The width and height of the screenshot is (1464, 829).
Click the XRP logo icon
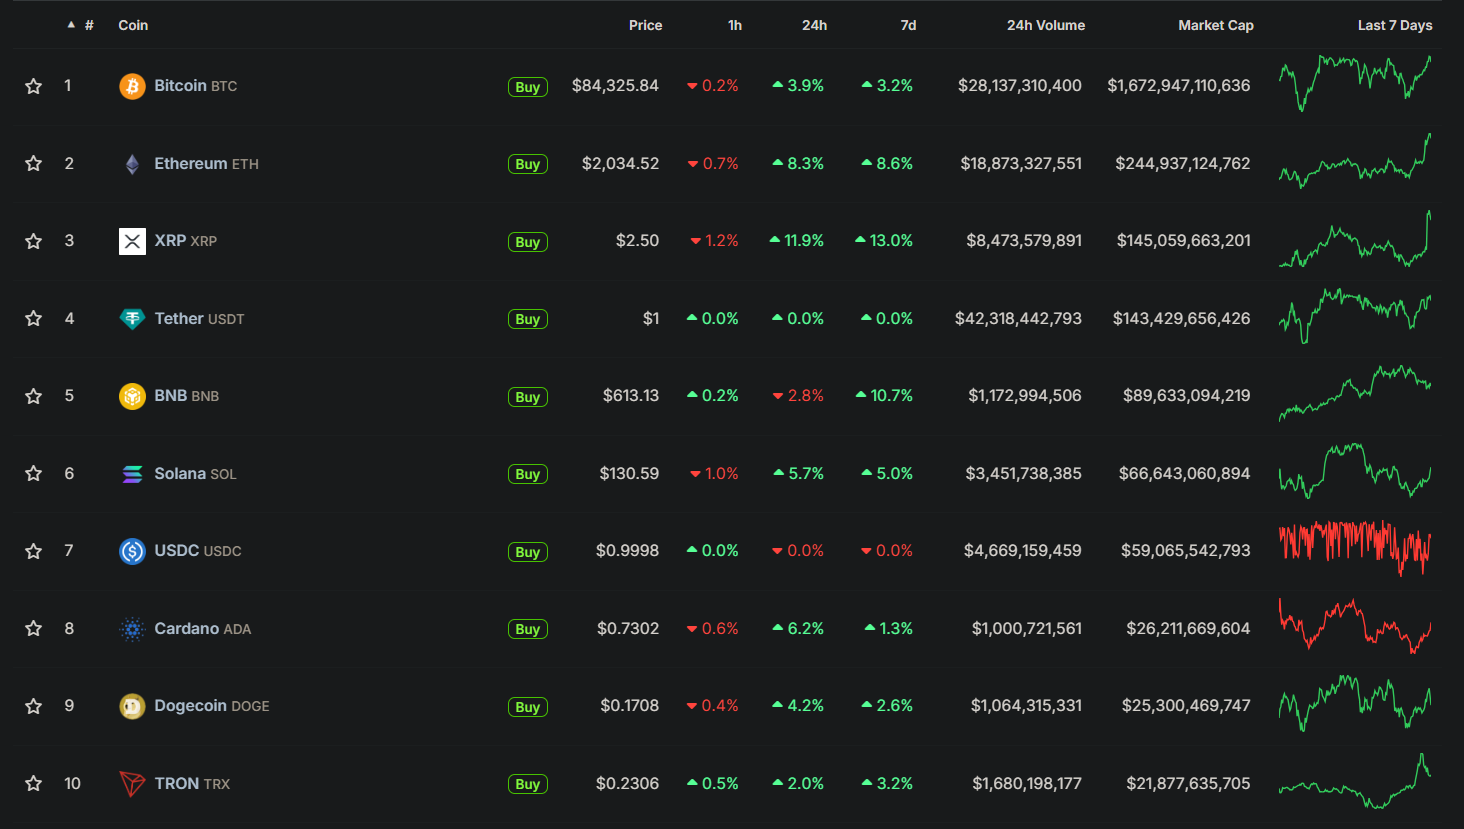point(132,241)
